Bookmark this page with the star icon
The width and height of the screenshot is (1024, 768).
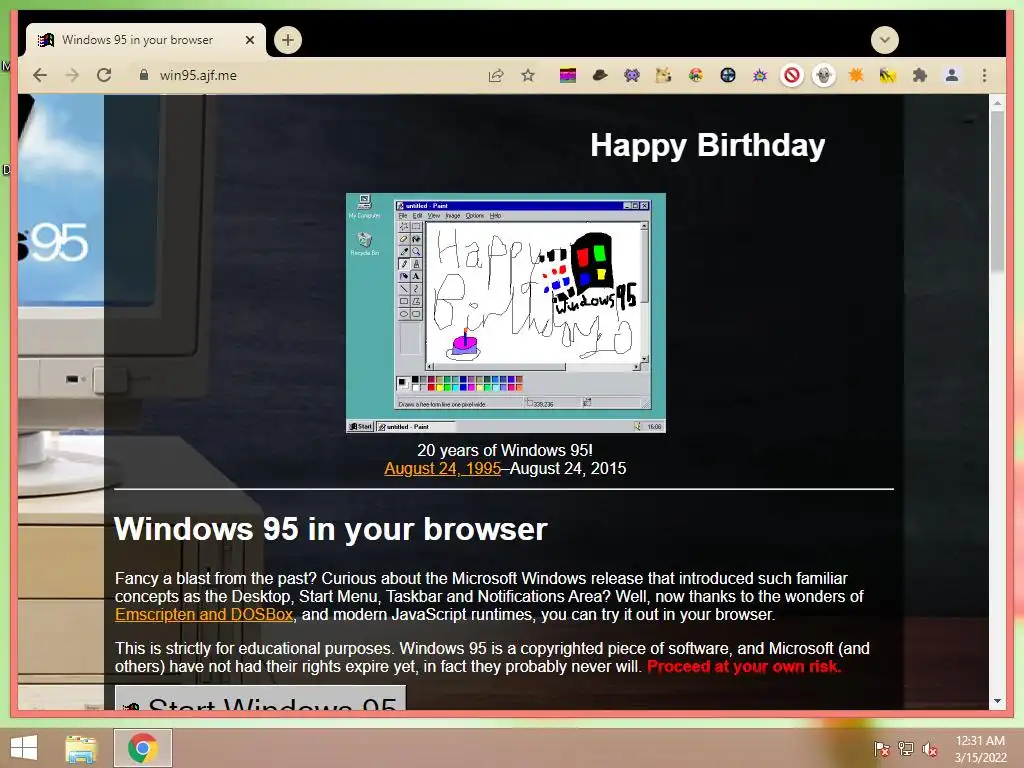[x=528, y=75]
